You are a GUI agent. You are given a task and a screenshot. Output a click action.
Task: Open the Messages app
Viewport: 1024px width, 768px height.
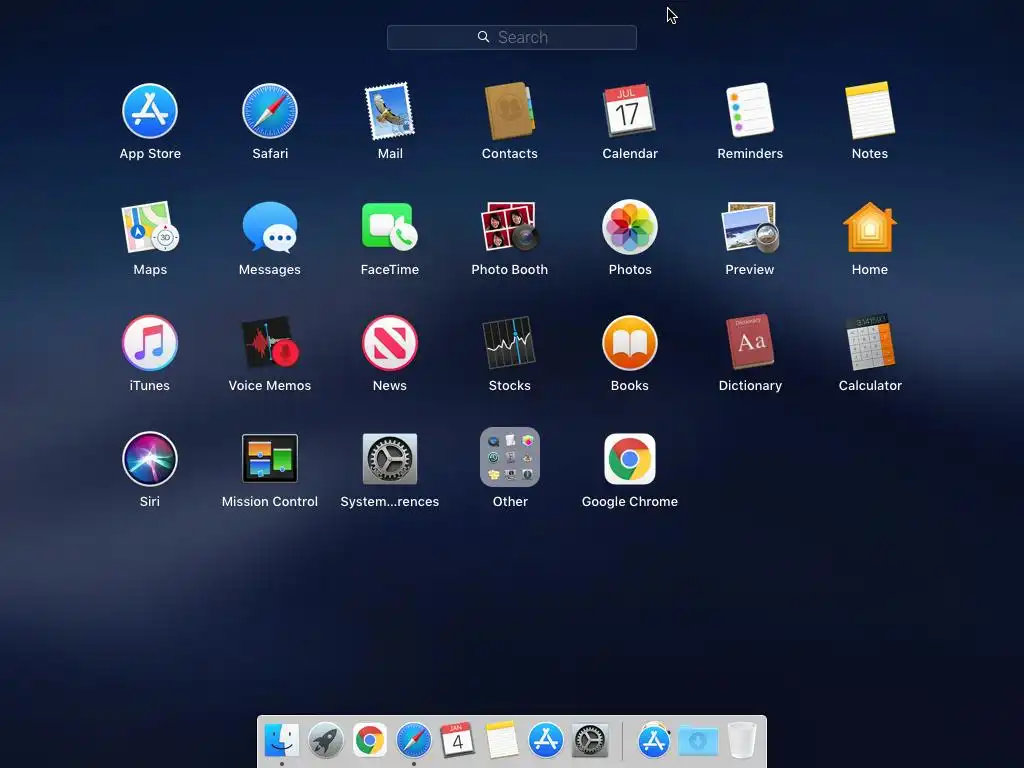coord(270,227)
